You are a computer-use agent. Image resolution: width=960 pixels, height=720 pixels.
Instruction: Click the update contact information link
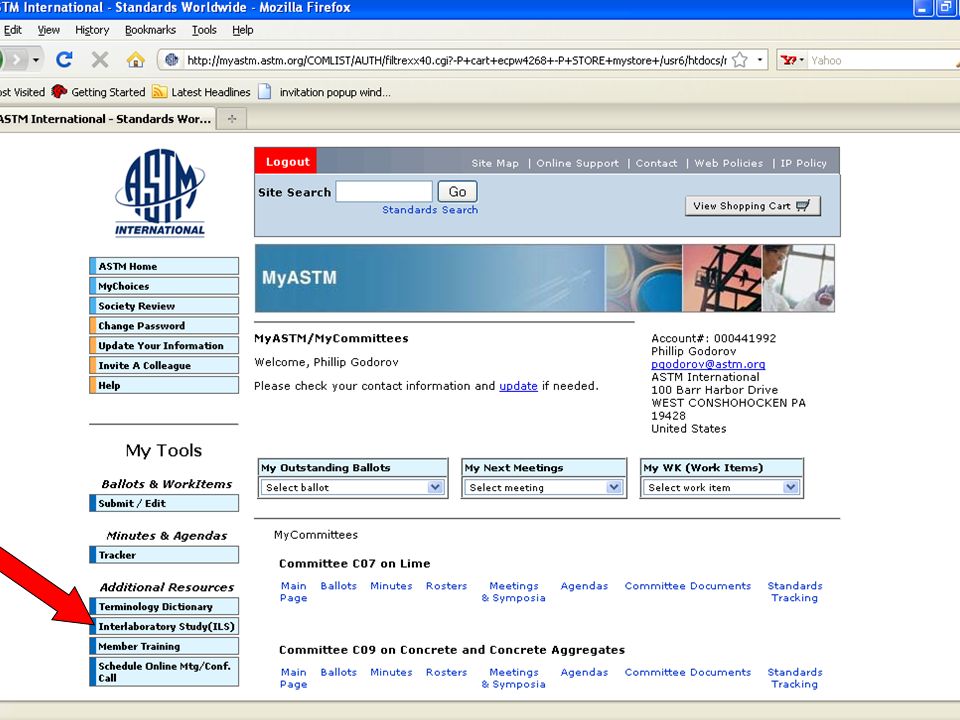518,386
